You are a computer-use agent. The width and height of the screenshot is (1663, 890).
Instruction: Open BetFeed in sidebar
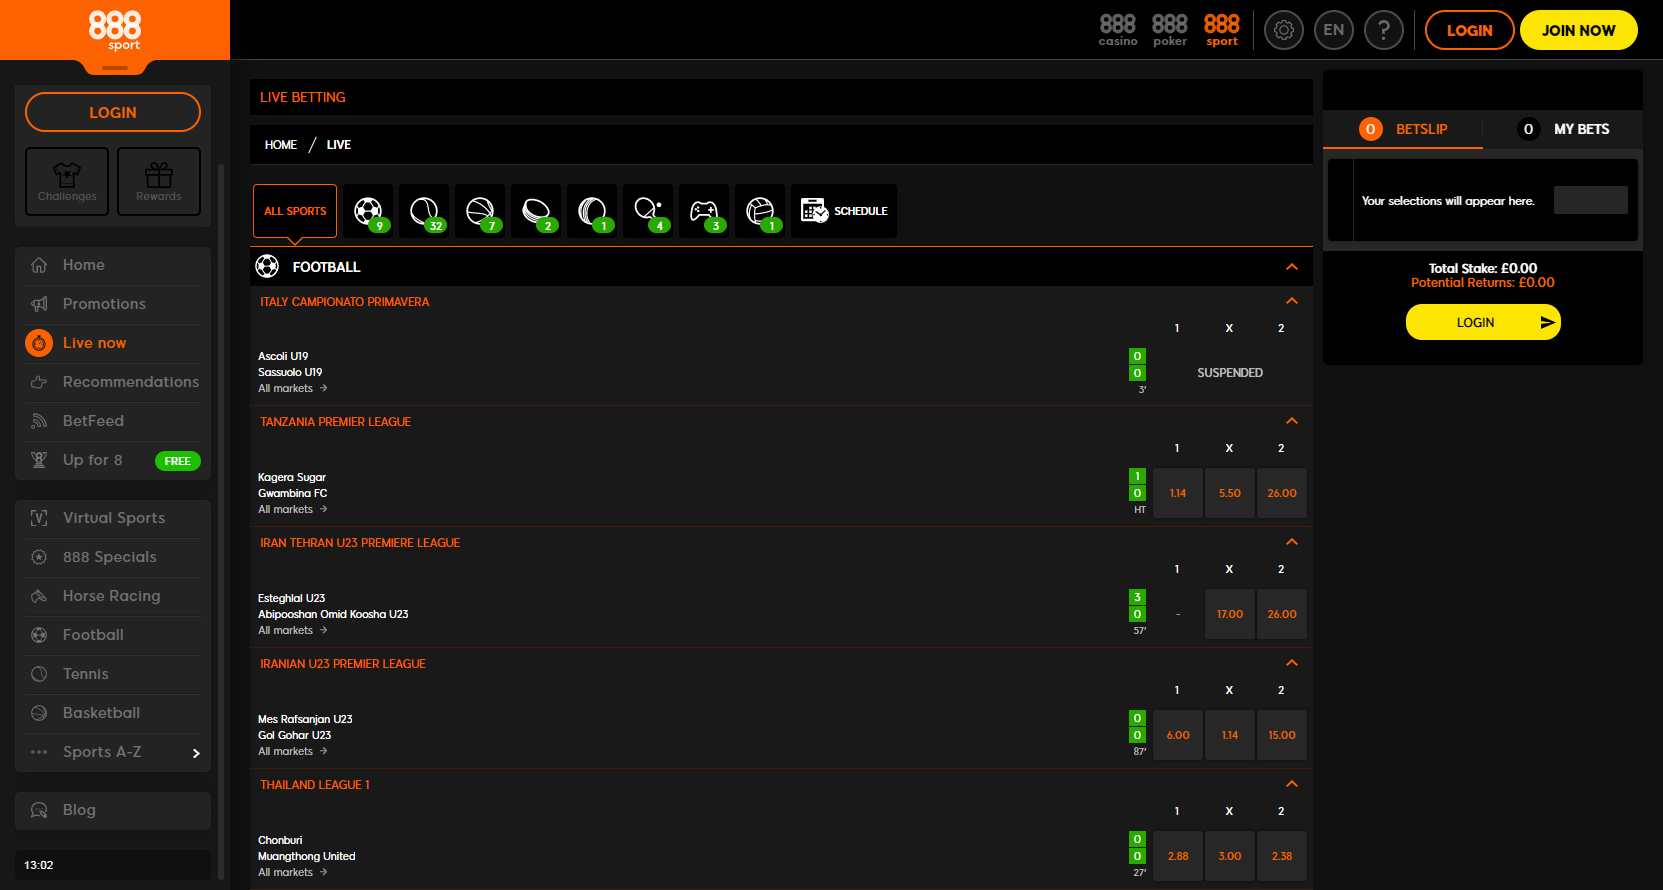(113, 421)
